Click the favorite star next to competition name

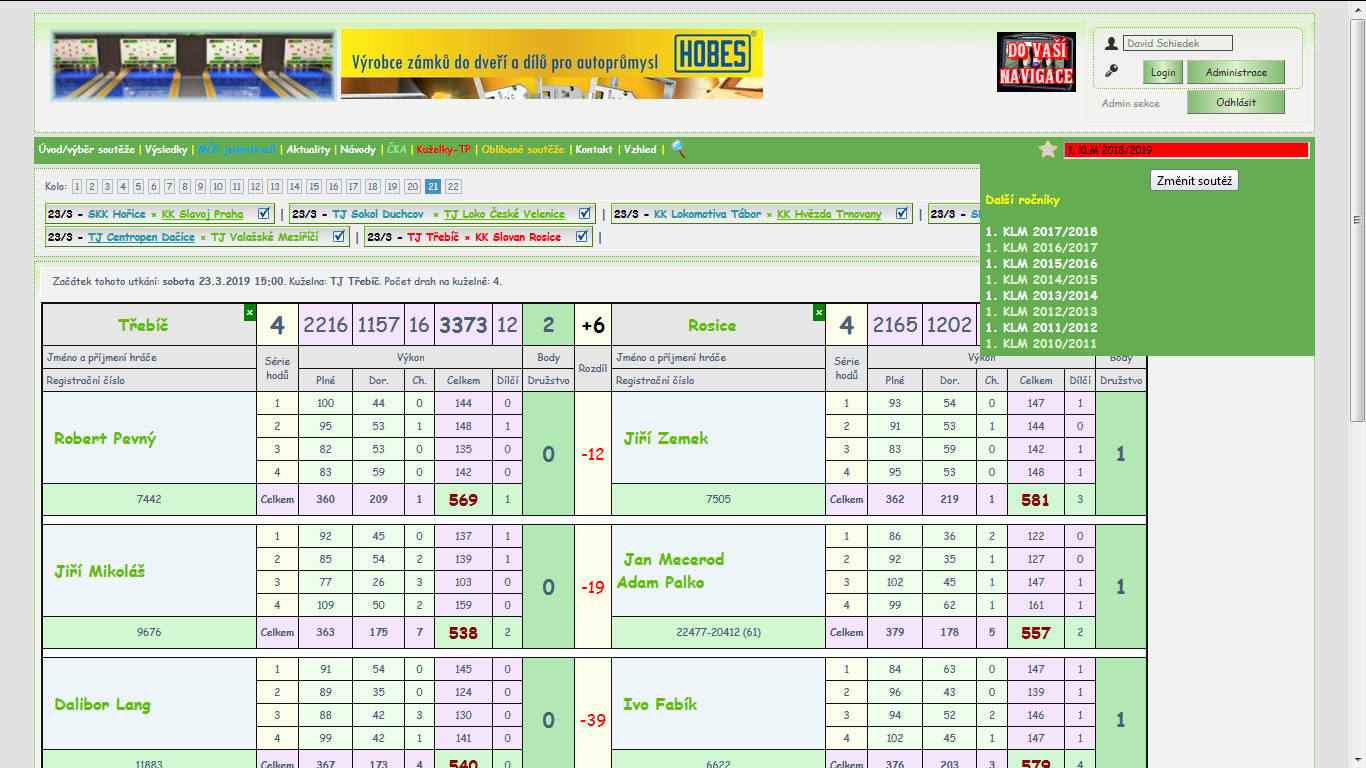tap(1047, 150)
